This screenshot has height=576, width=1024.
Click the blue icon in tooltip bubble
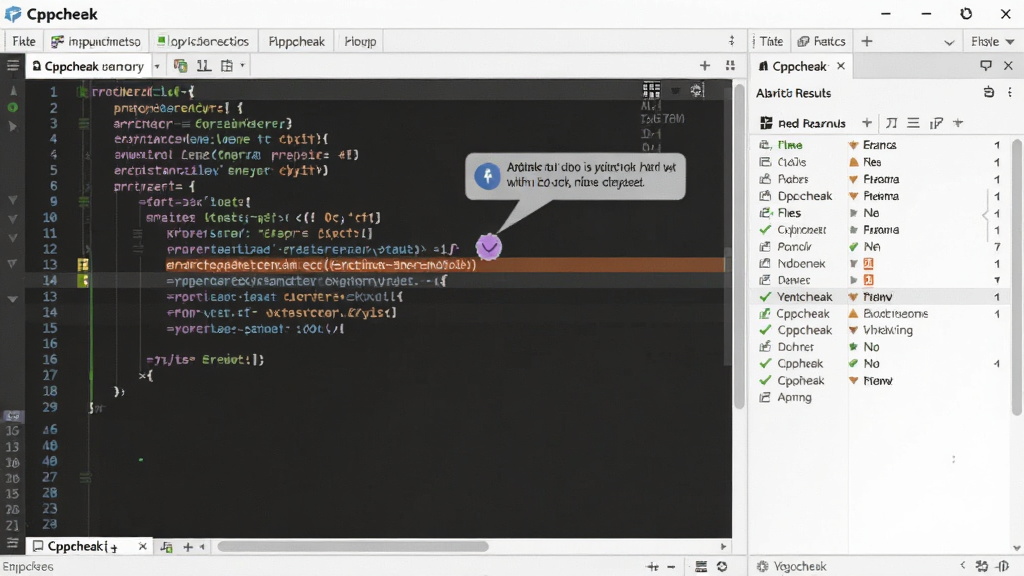click(487, 176)
